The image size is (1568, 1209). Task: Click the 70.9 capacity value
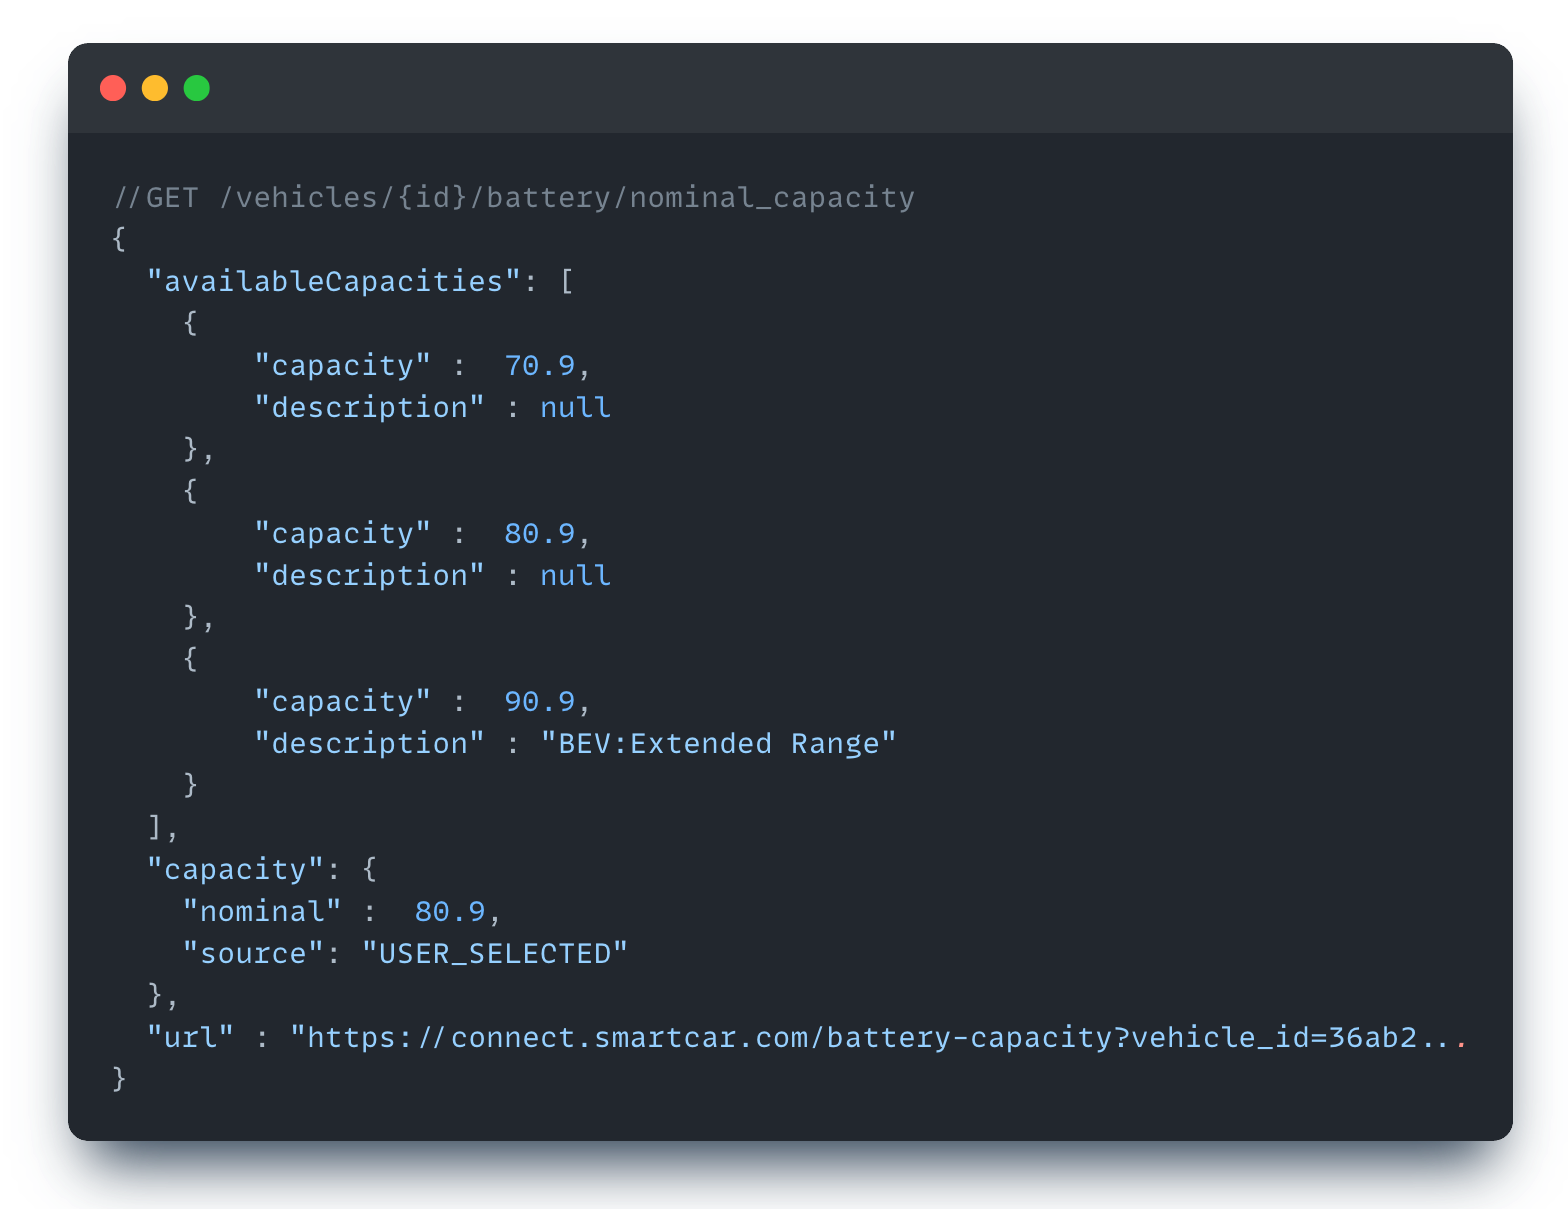click(x=540, y=365)
